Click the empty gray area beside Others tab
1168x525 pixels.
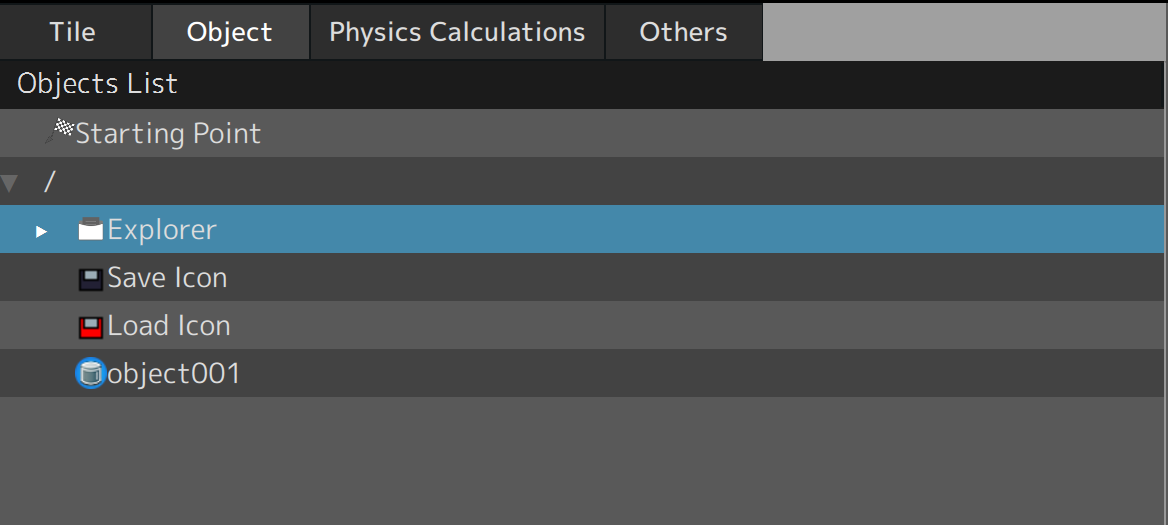(964, 32)
